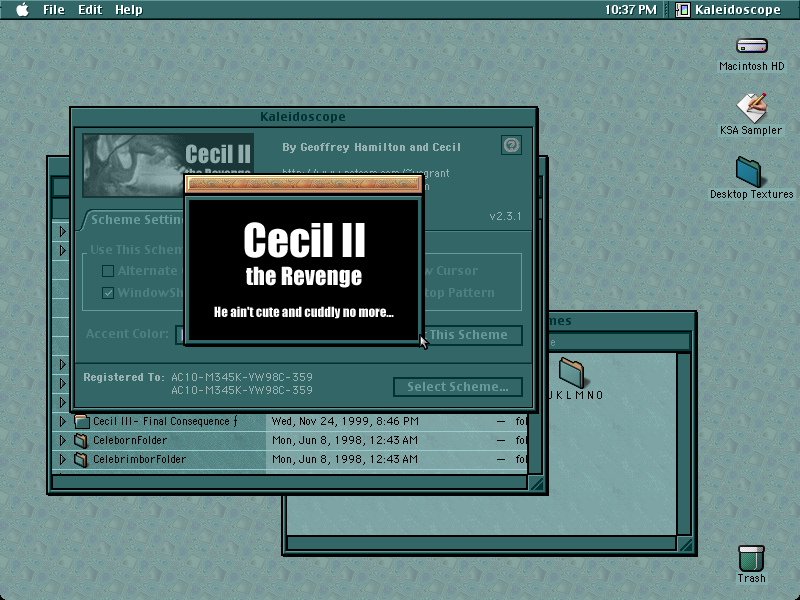800x600 pixels.
Task: Expand the CelebornFolder row
Action: coord(63,440)
